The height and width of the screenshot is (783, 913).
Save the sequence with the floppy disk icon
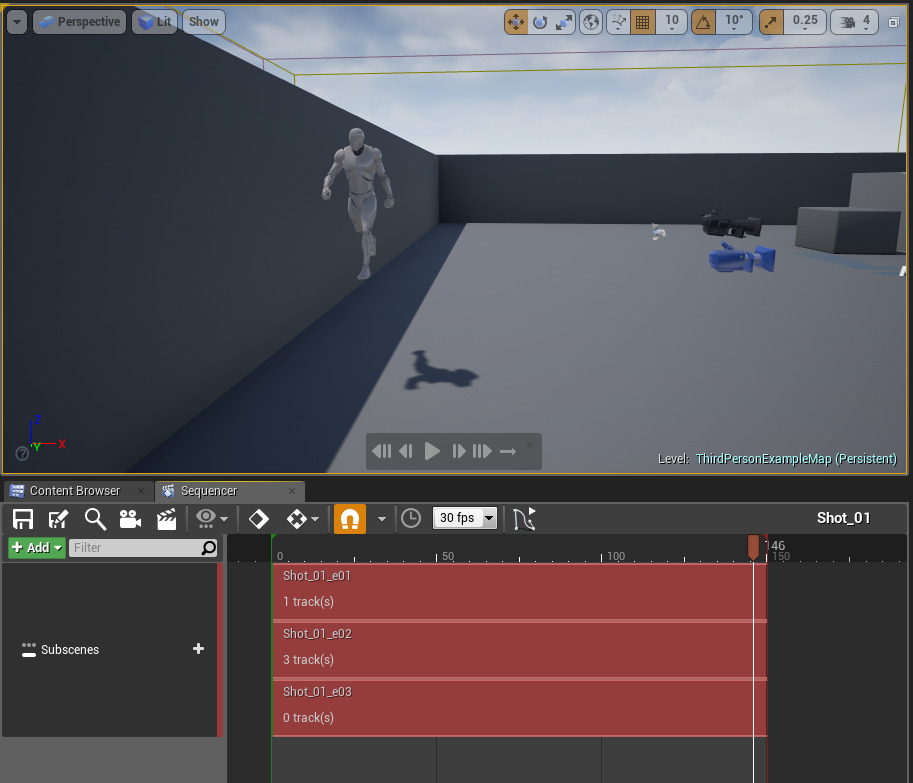tap(23, 518)
